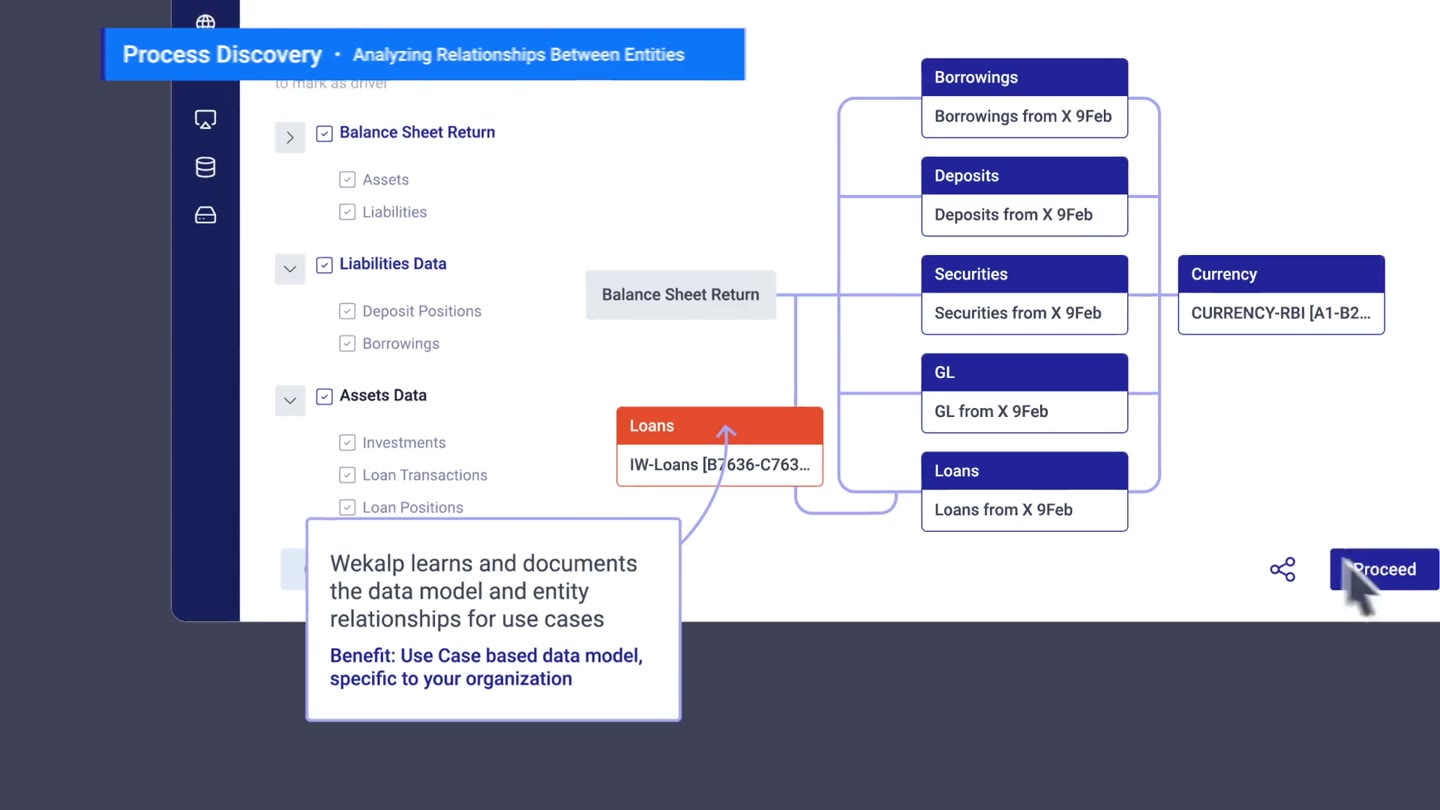1440x810 pixels.
Task: Open the globe icon in the sidebar
Action: pyautogui.click(x=205, y=22)
